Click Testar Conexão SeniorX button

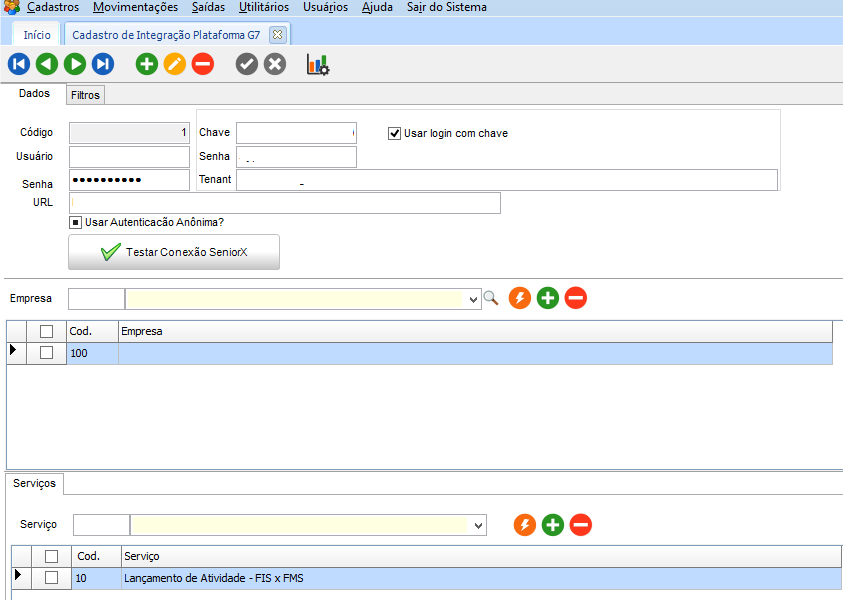(174, 252)
